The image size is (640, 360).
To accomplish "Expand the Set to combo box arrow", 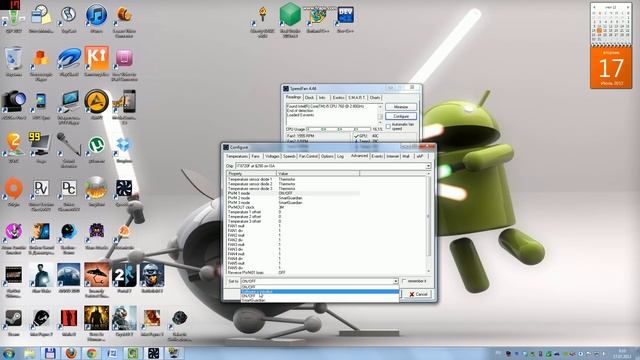I will click(x=395, y=281).
